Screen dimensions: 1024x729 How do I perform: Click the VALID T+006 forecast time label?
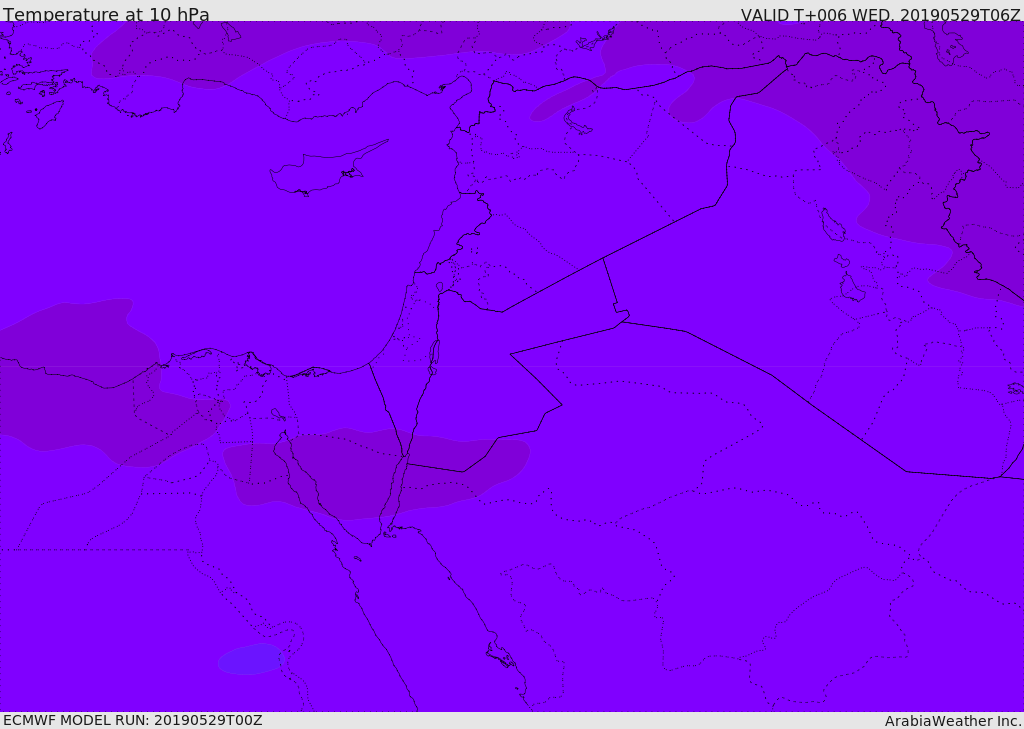[x=880, y=15]
